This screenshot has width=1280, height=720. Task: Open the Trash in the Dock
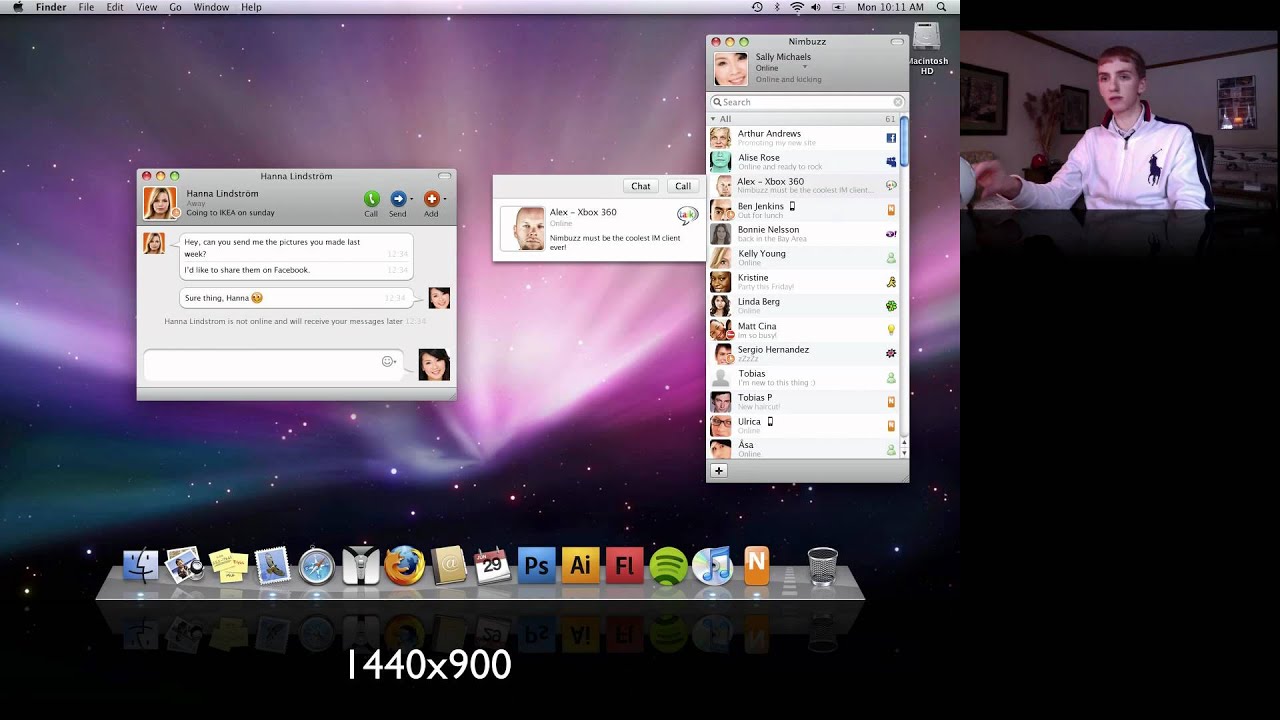(x=822, y=565)
